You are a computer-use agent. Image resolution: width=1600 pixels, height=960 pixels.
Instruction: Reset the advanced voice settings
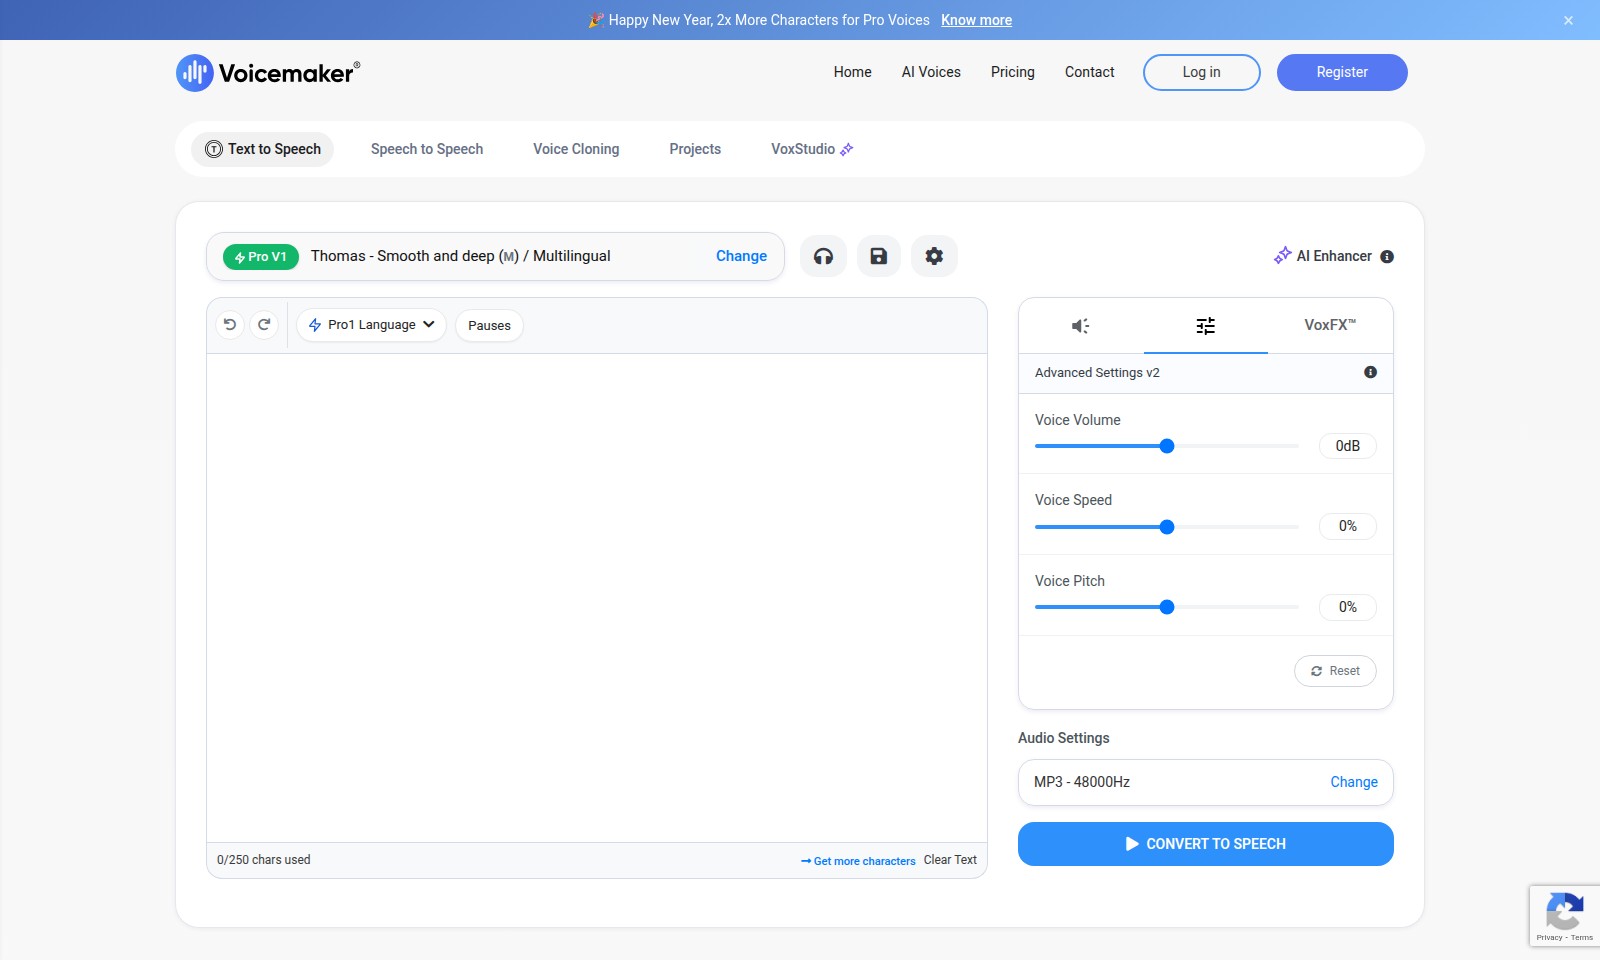(x=1335, y=671)
